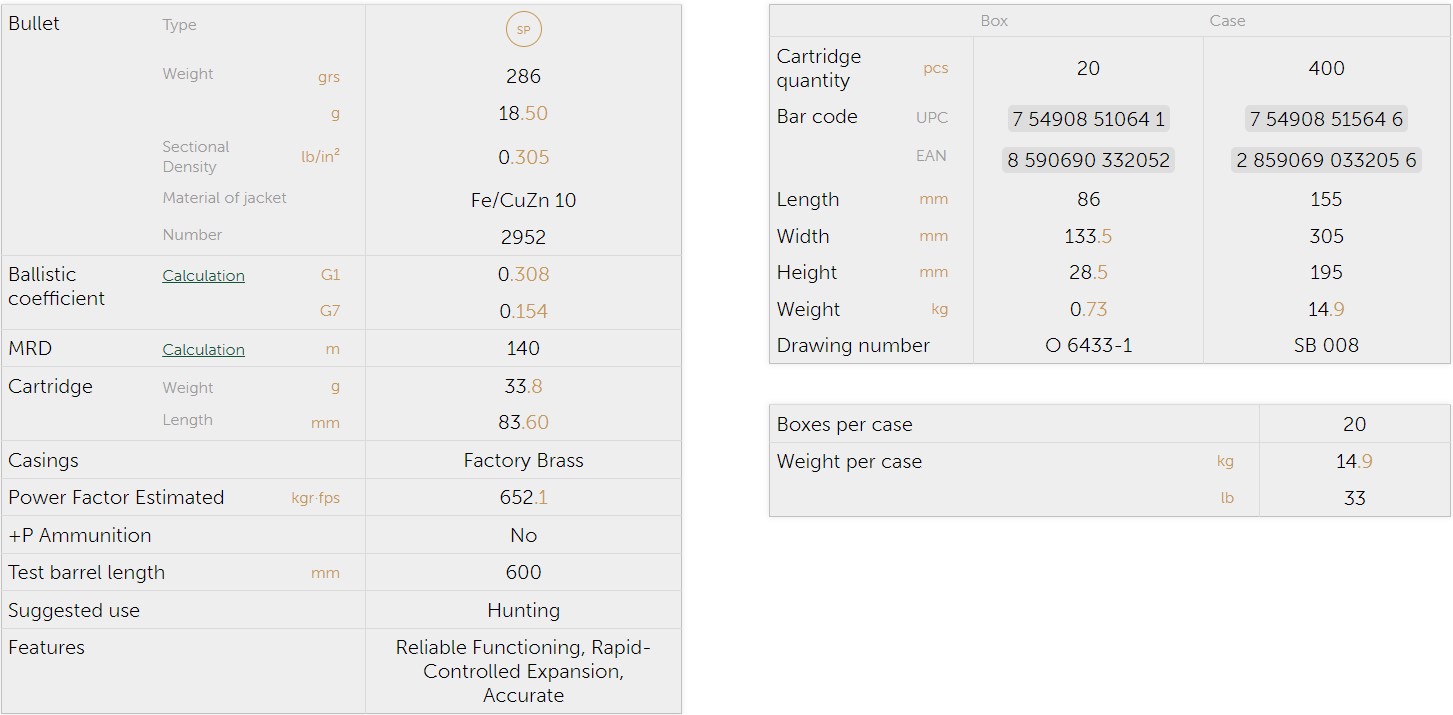Click the Case column header
This screenshot has height=715, width=1453.
click(1227, 21)
